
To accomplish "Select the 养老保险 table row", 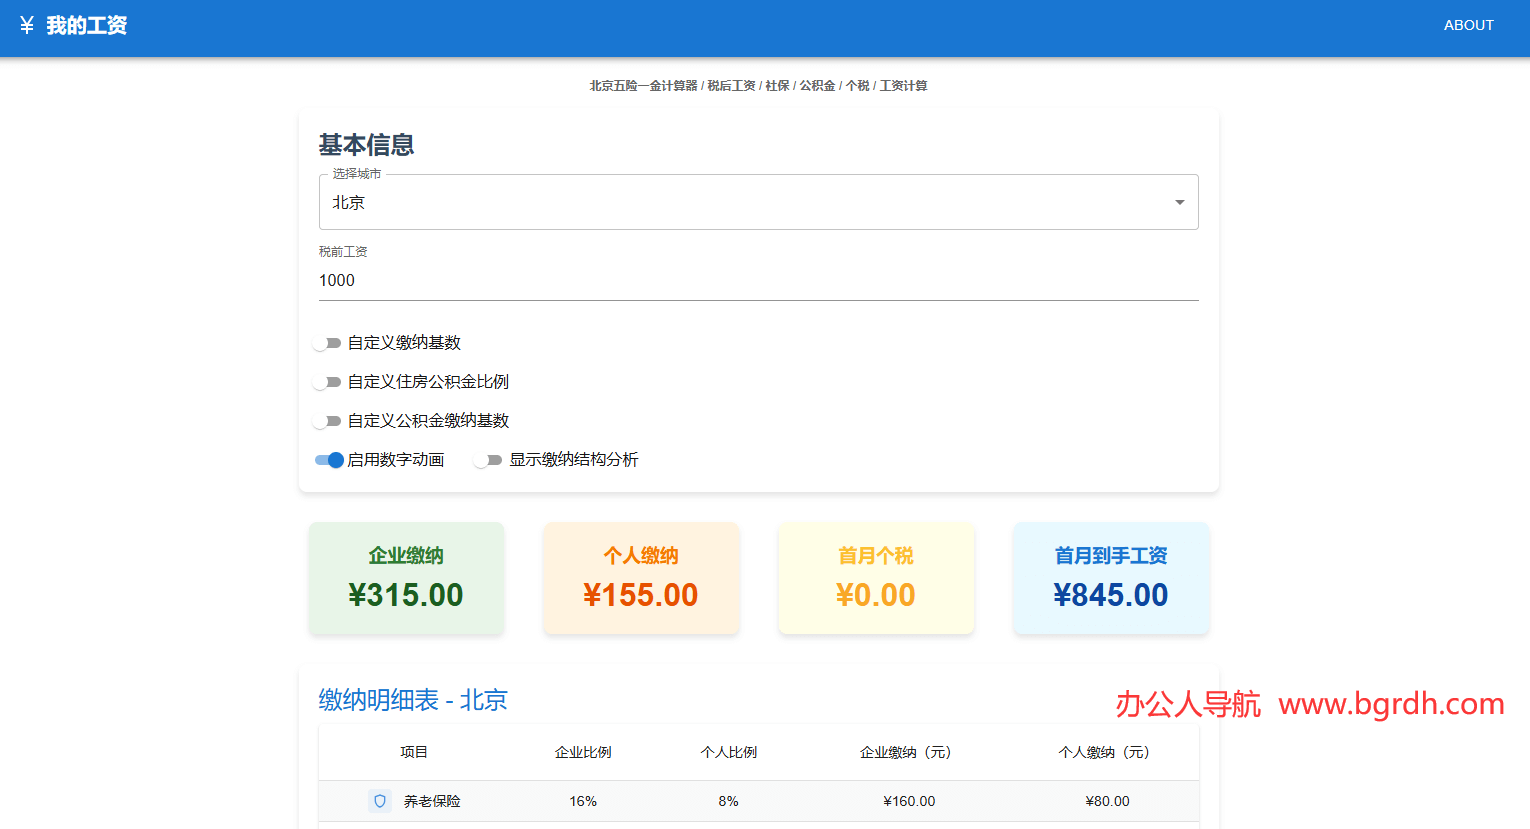I will [757, 801].
